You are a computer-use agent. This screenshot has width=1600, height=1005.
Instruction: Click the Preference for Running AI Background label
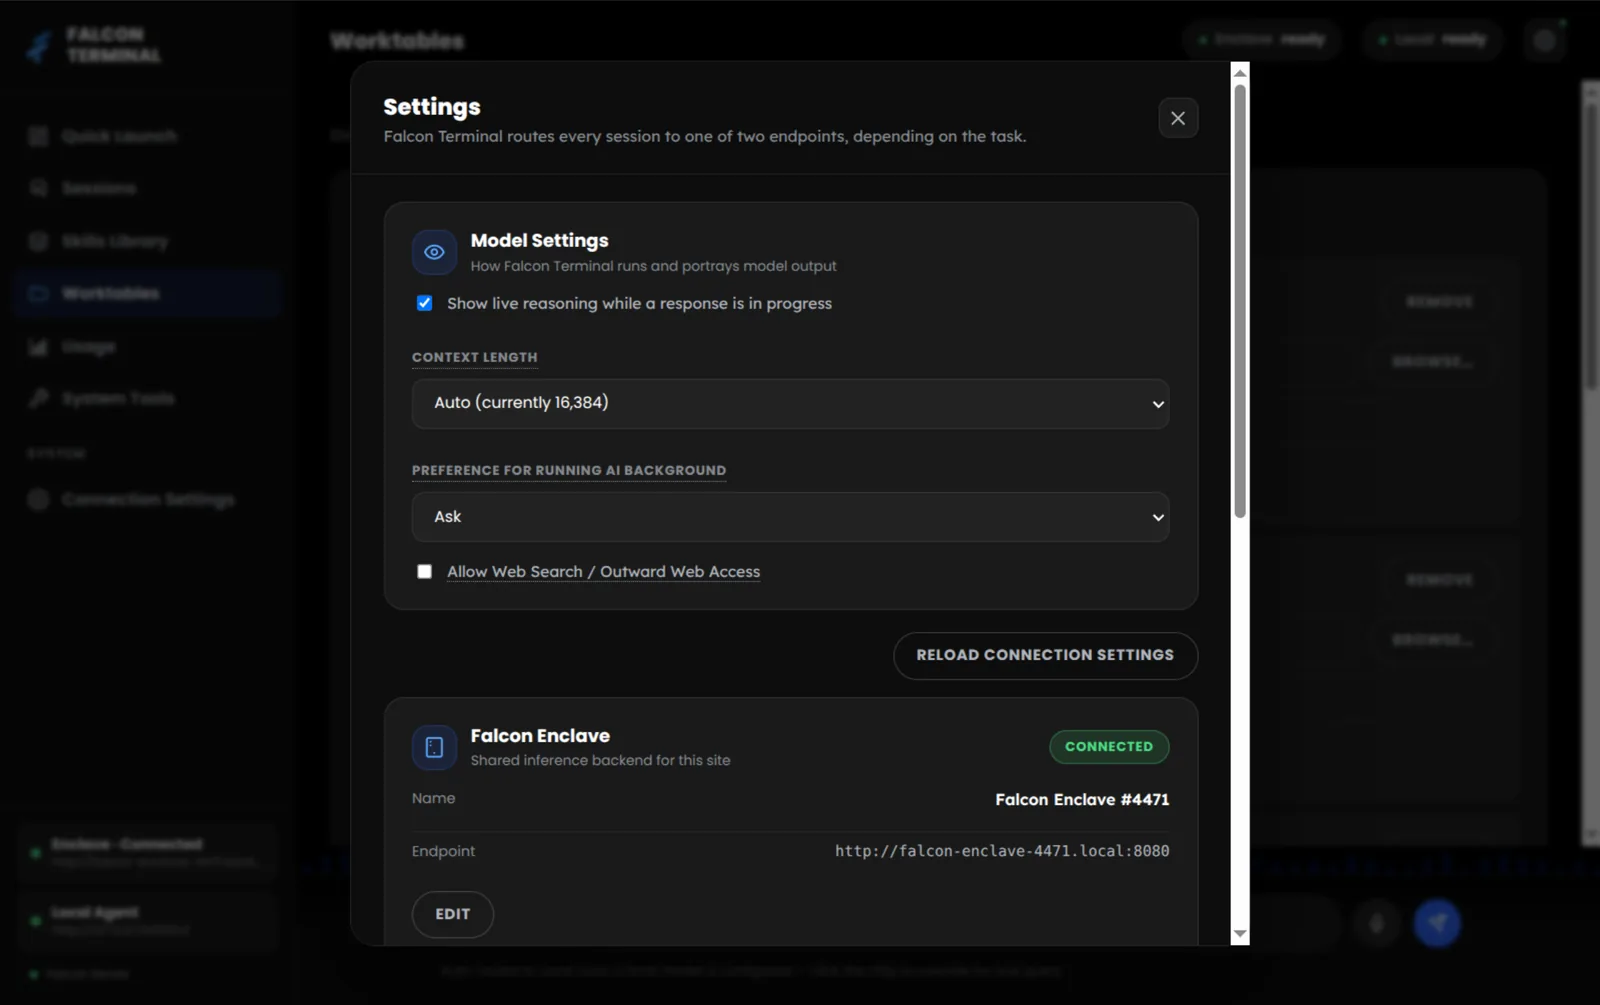click(x=569, y=470)
